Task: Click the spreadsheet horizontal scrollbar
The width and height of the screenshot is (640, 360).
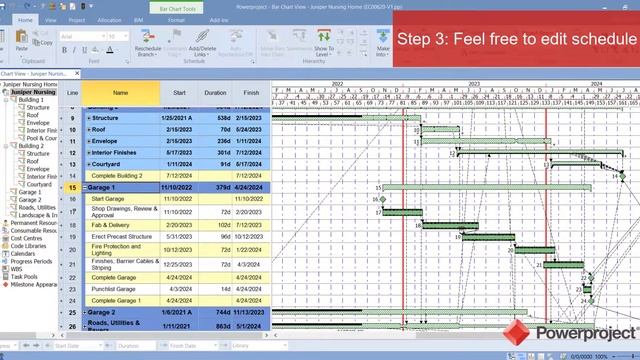Action: point(164,335)
